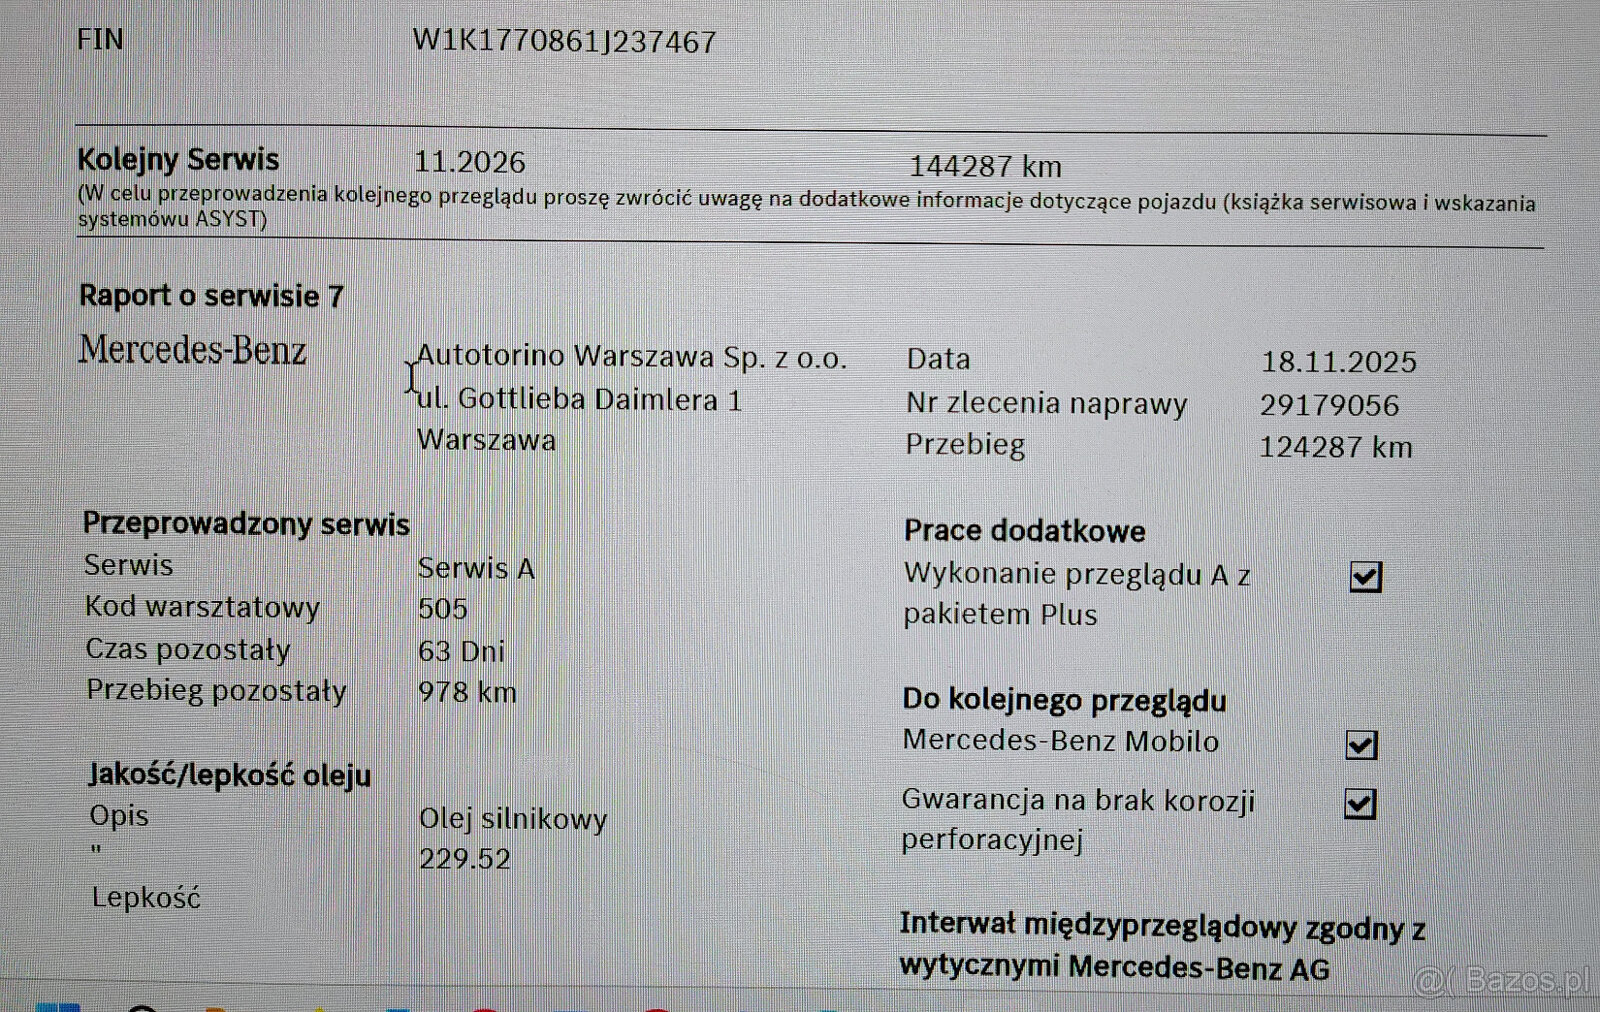
Task: Toggle the 'Wykonanie przeglądu A z pakietem Plus' checkbox
Action: pyautogui.click(x=1365, y=577)
